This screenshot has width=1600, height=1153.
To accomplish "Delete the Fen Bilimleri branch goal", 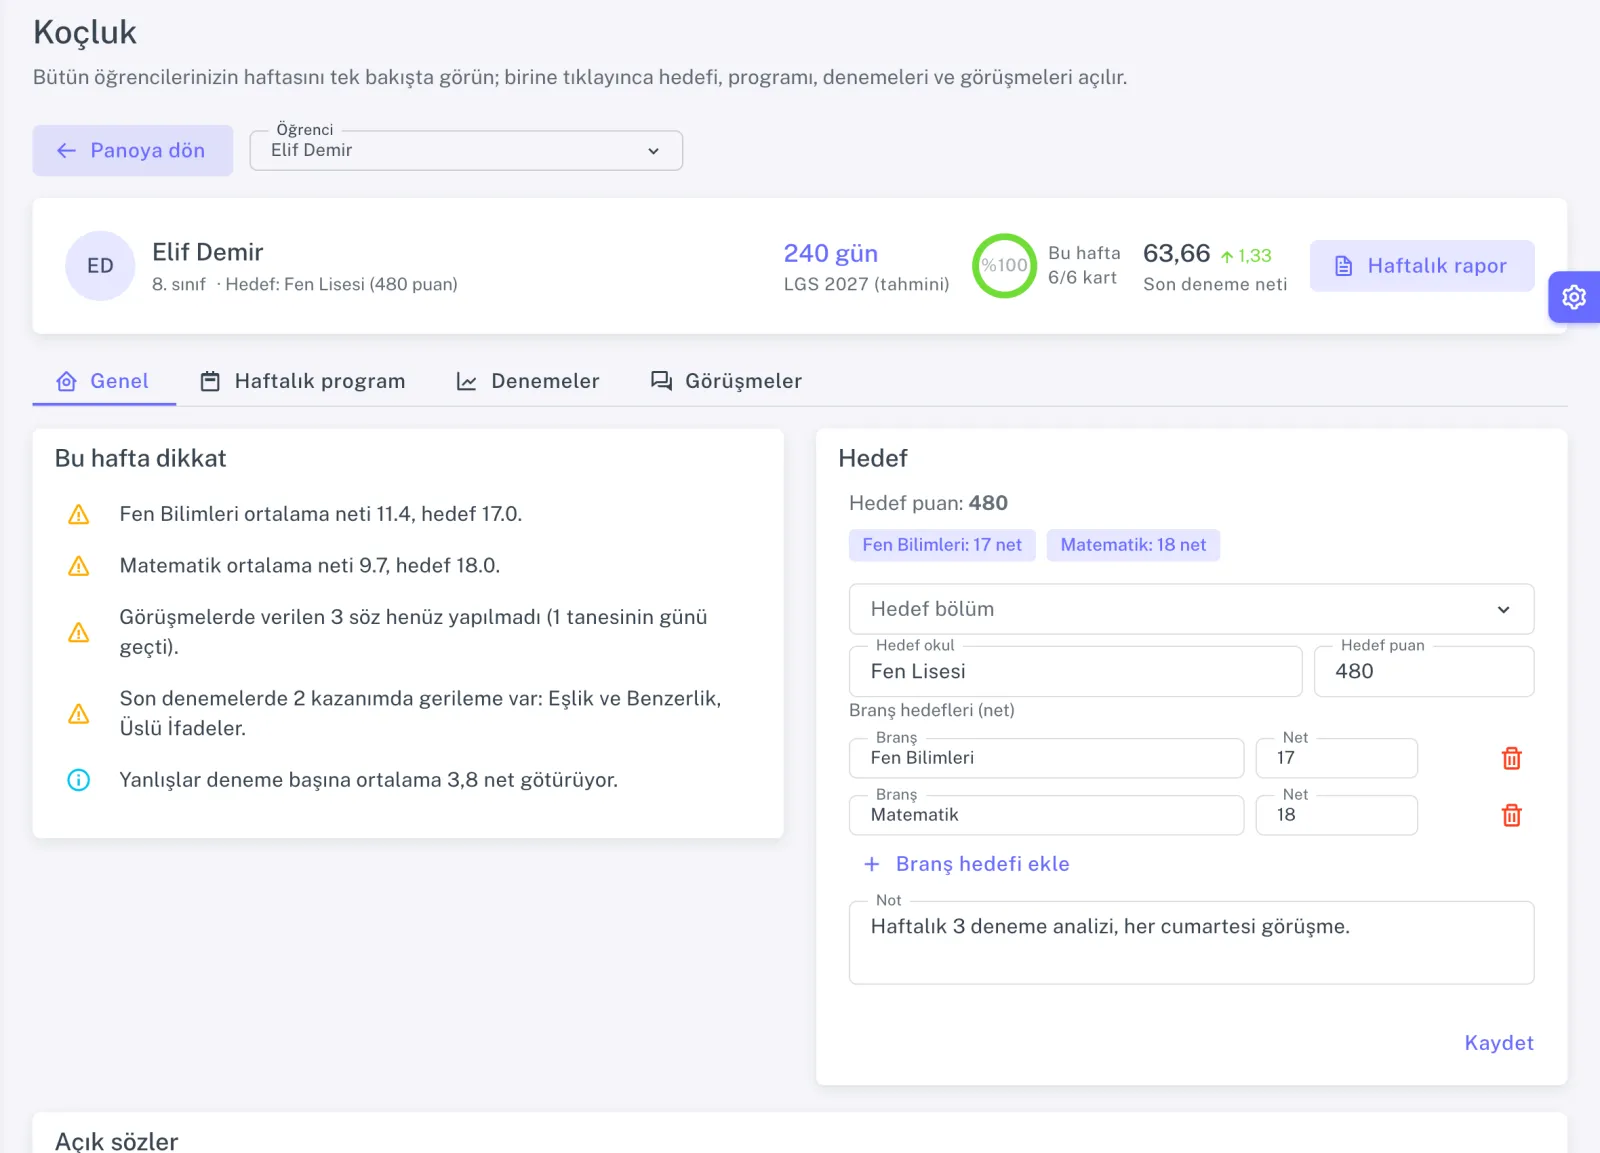I will pos(1512,758).
